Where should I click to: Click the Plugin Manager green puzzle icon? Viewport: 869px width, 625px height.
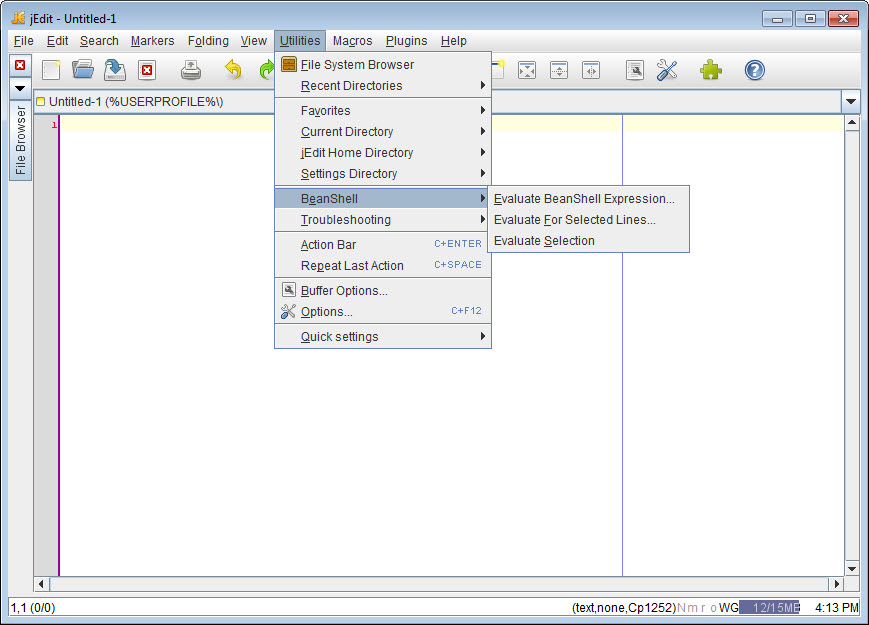pyautogui.click(x=710, y=70)
